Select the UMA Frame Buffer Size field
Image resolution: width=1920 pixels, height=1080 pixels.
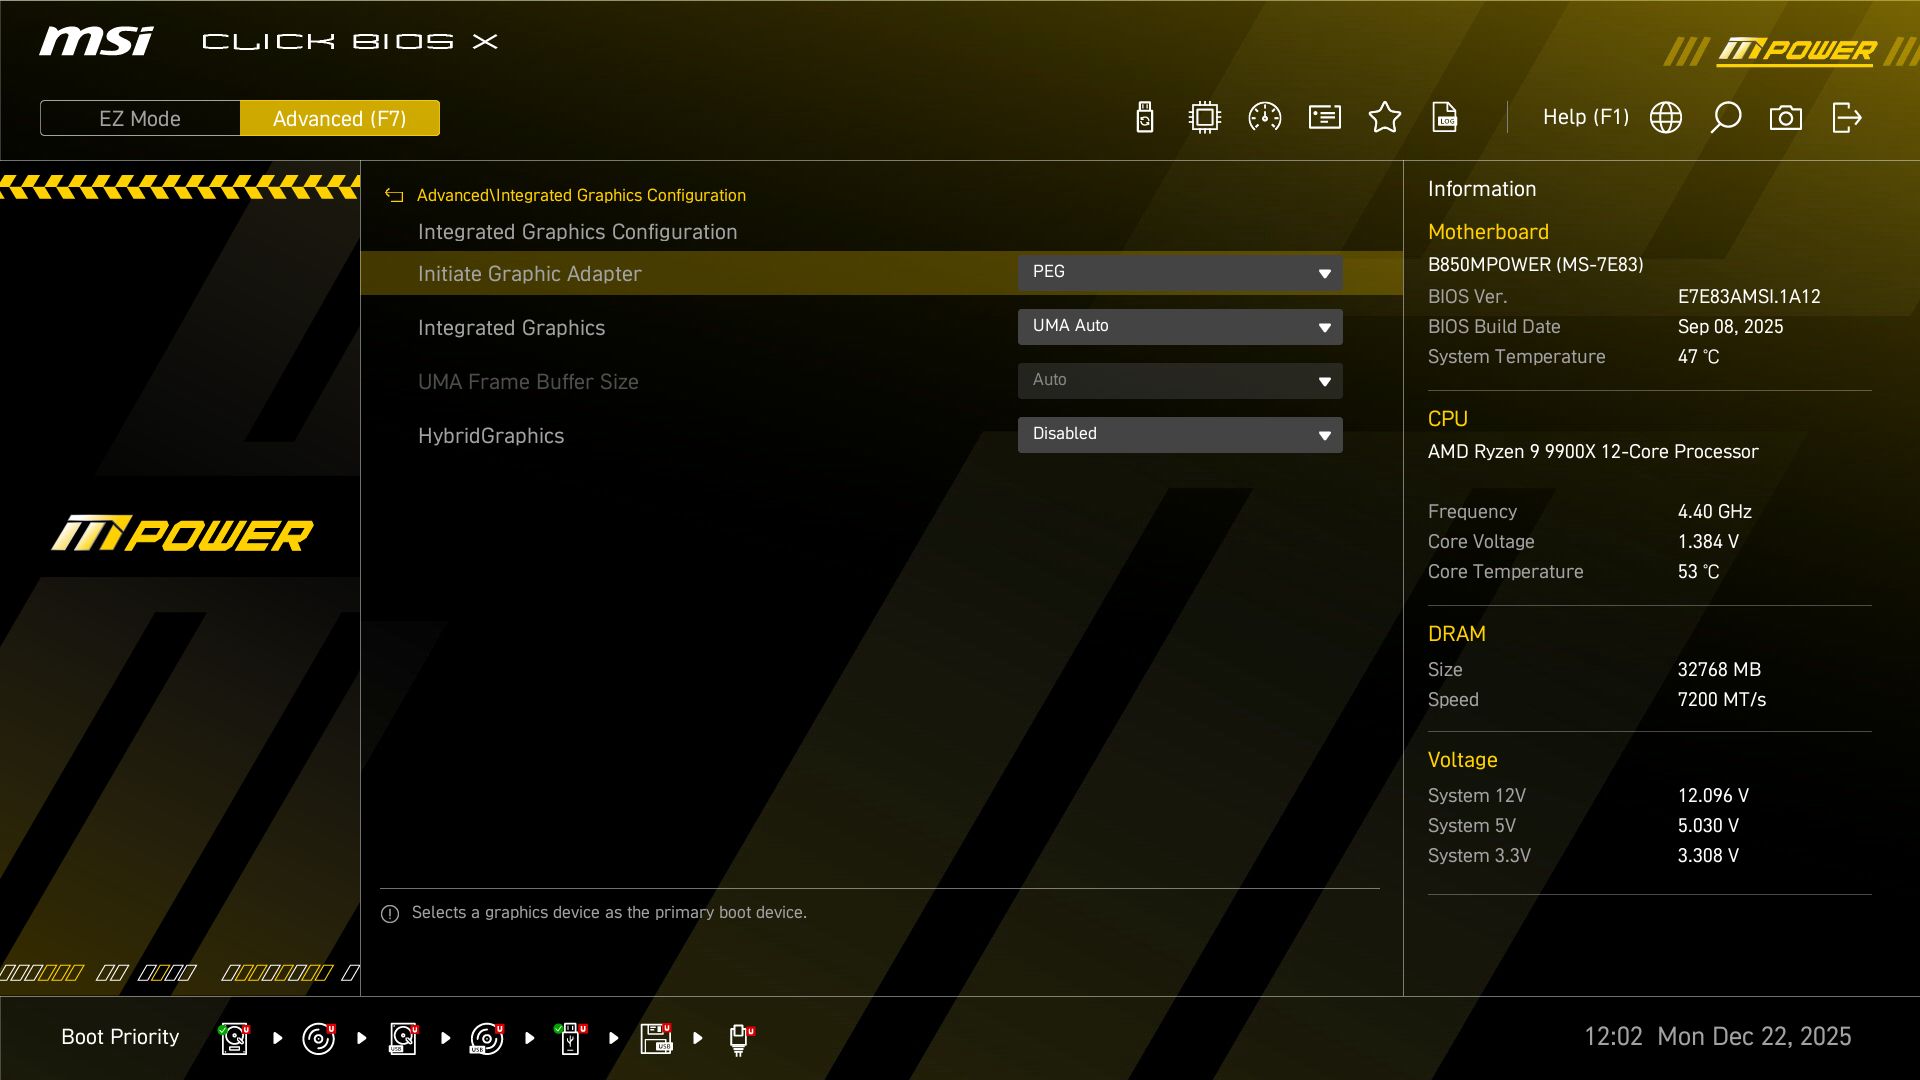tap(1180, 380)
